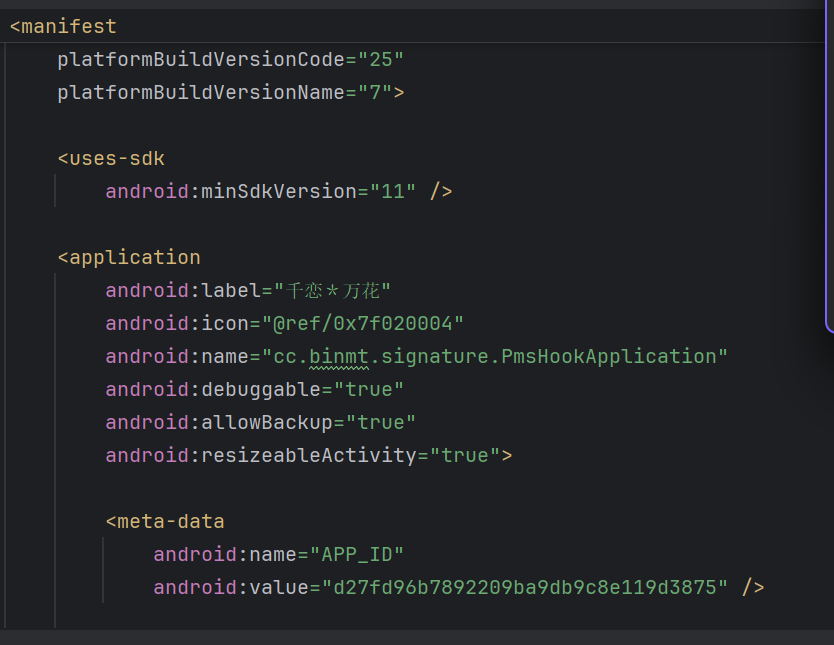
Task: Select the android:minSdkVersion attribute
Action: point(230,192)
